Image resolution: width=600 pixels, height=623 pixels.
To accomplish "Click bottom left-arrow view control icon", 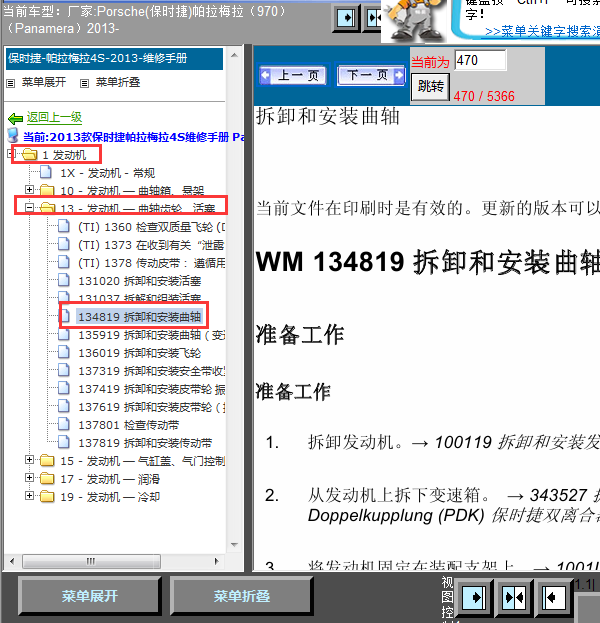I will [554, 597].
